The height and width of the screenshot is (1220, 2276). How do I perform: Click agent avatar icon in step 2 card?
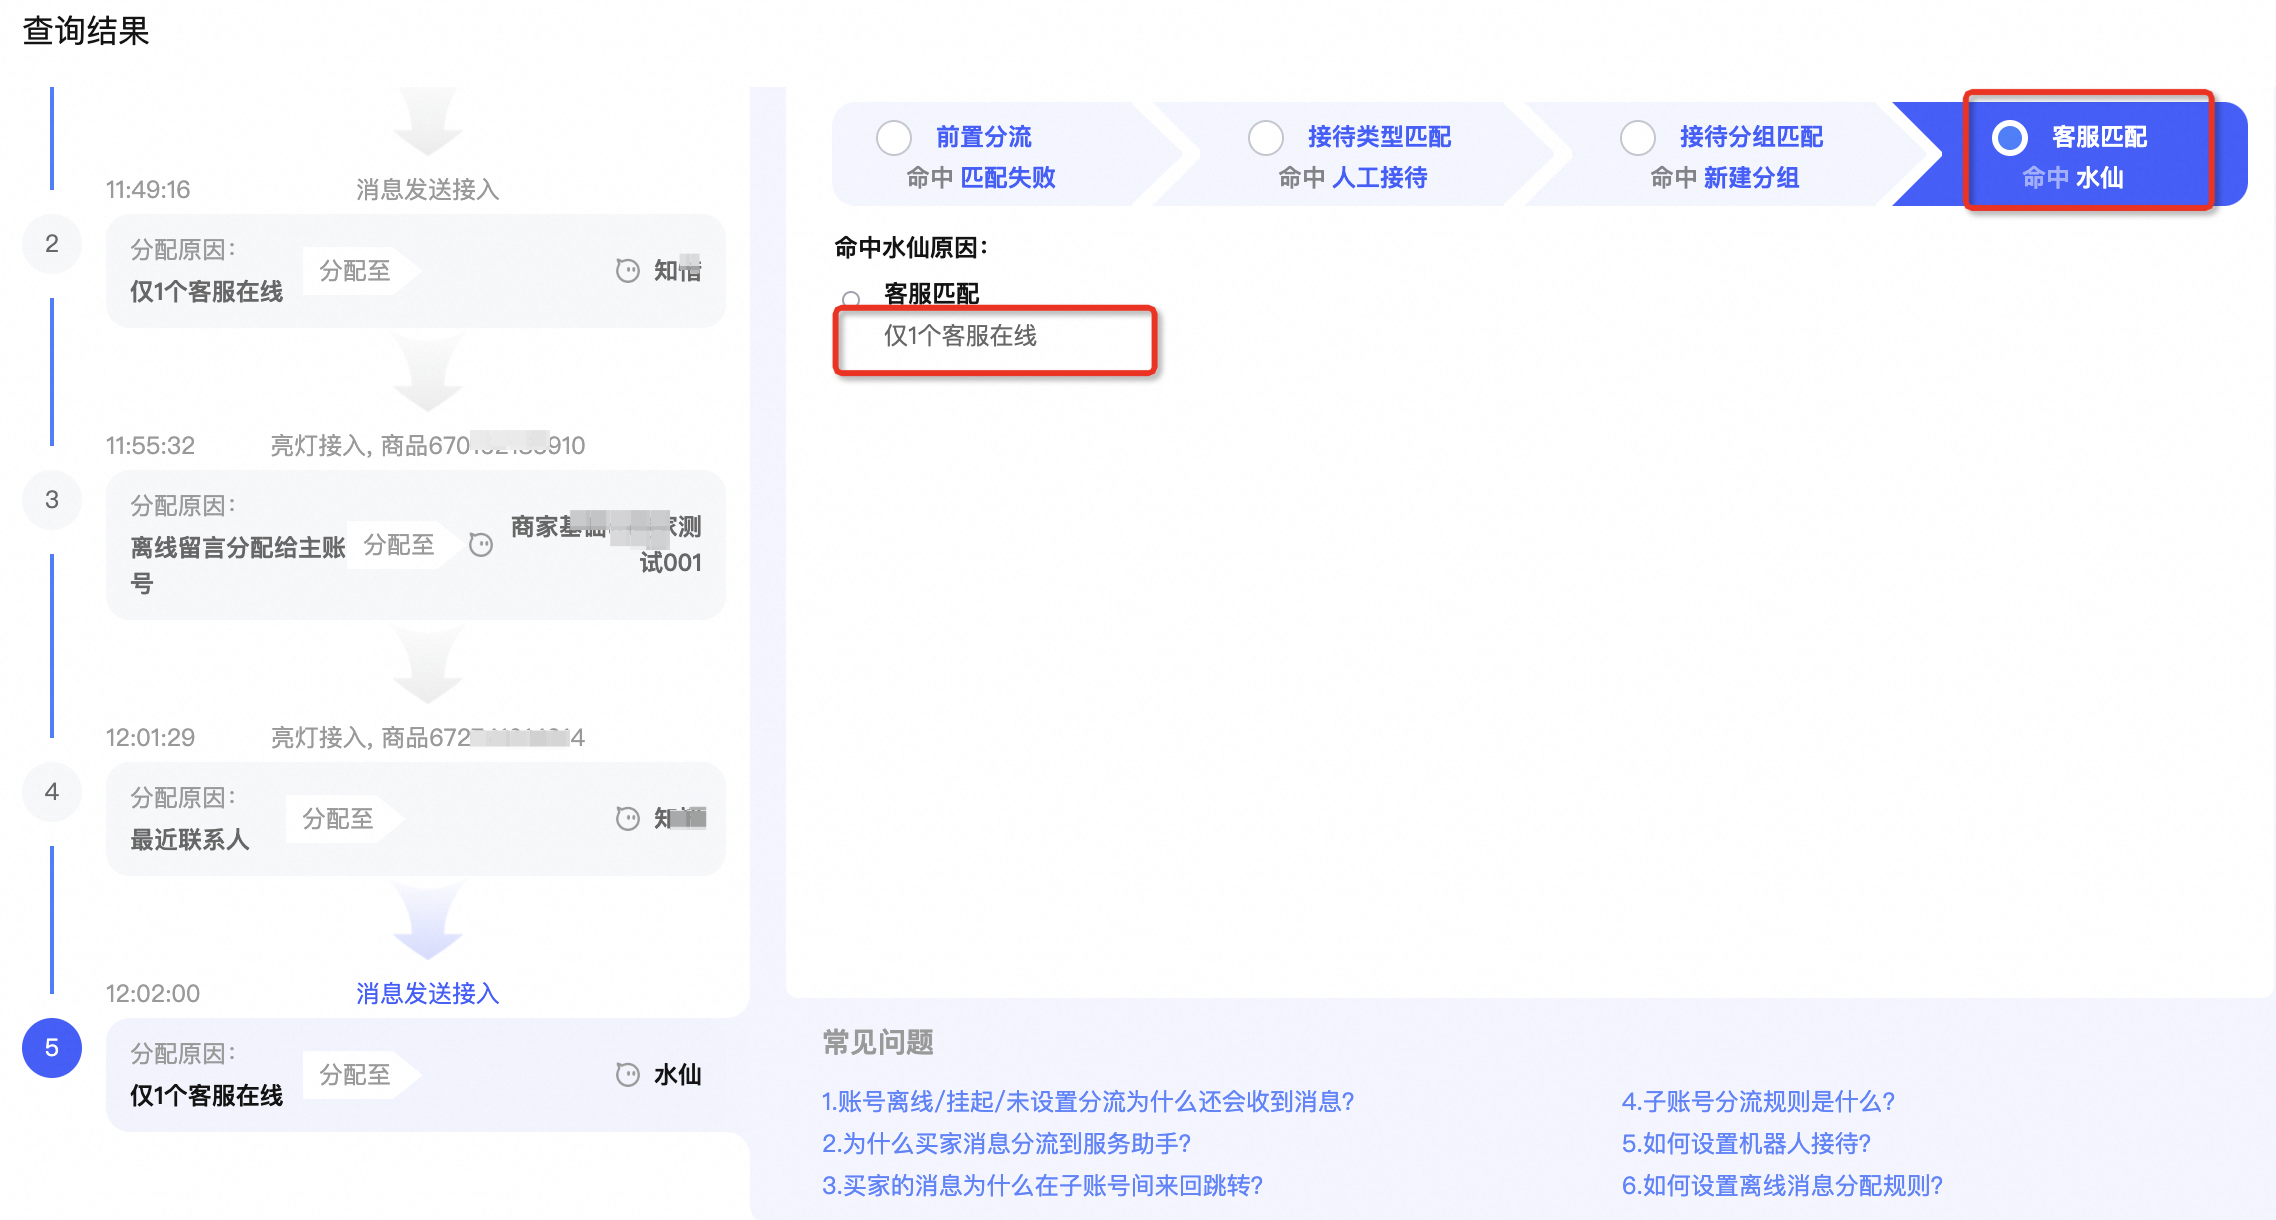click(x=627, y=271)
